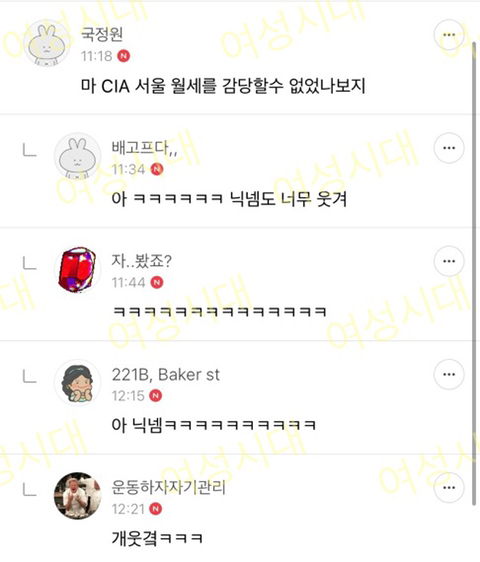Viewport: 480px width, 562px height.
Task: Open more options for 자..봤죠? reply
Action: click(449, 261)
